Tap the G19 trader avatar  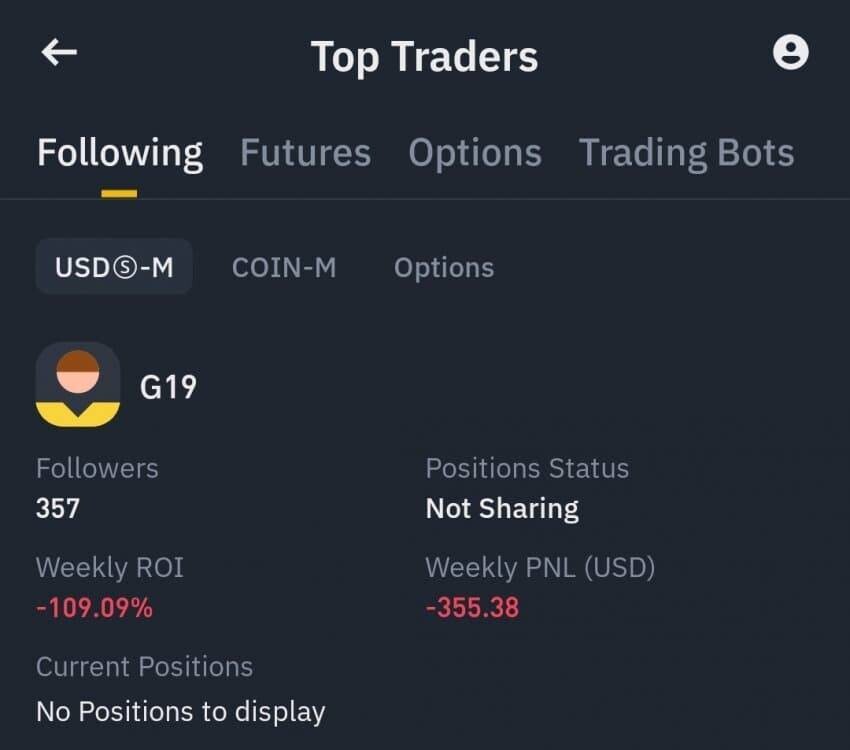pos(78,385)
